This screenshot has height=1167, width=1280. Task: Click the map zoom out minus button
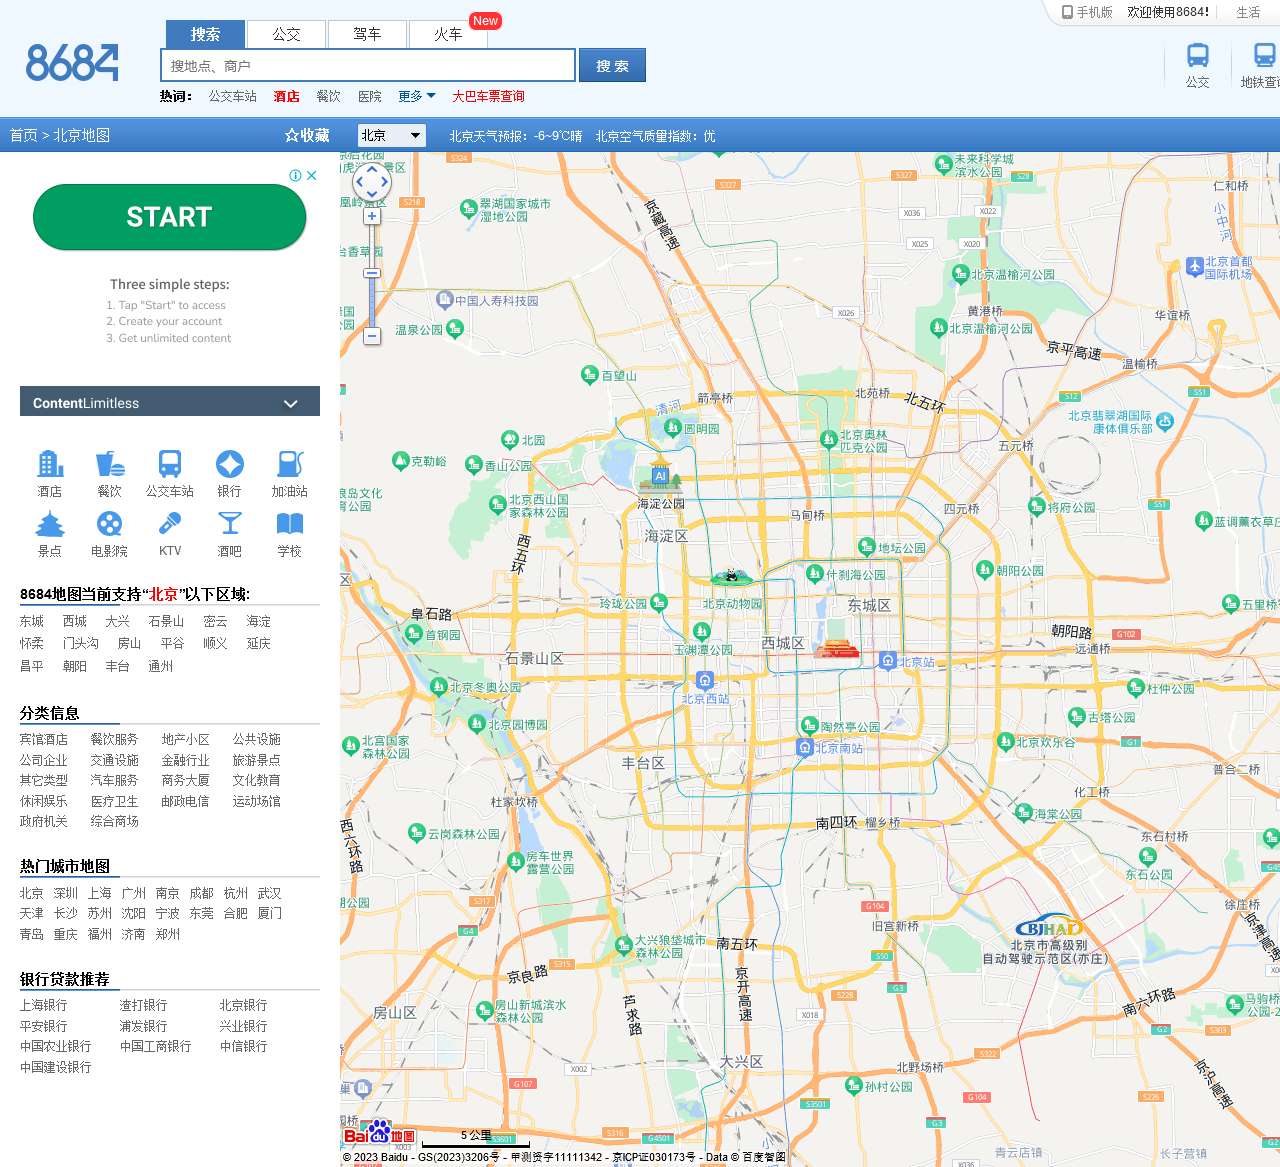coord(372,336)
